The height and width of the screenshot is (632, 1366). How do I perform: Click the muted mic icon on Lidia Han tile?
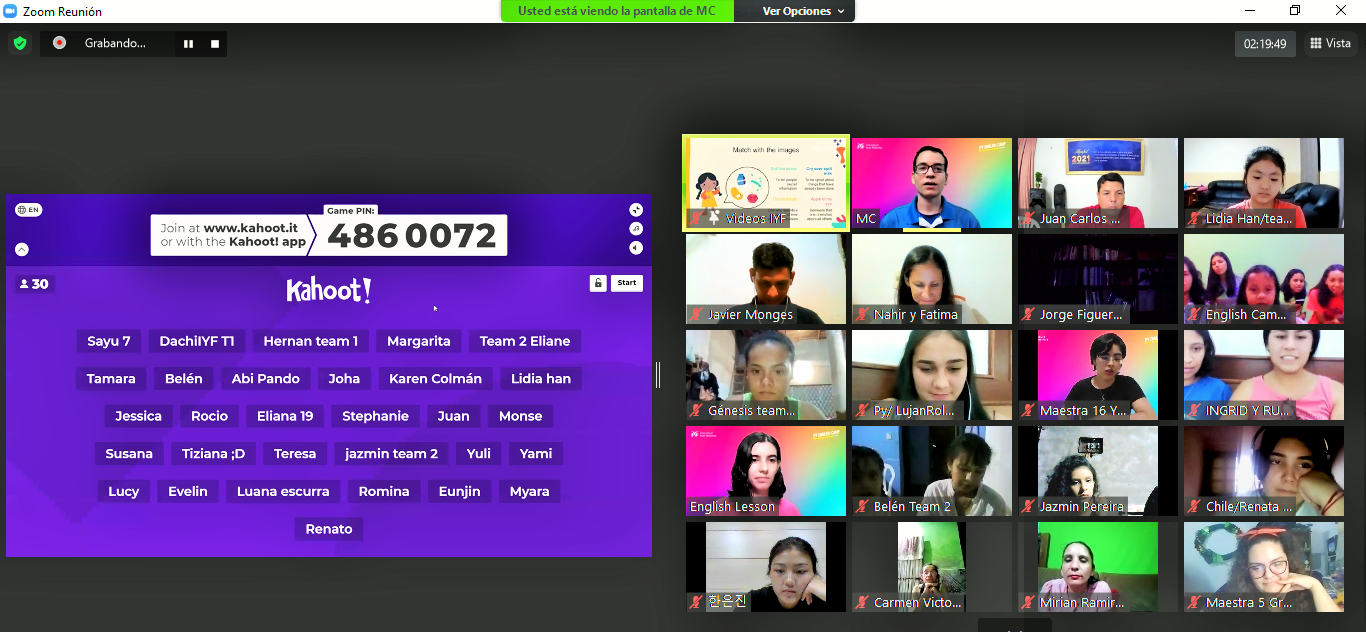coord(1194,218)
